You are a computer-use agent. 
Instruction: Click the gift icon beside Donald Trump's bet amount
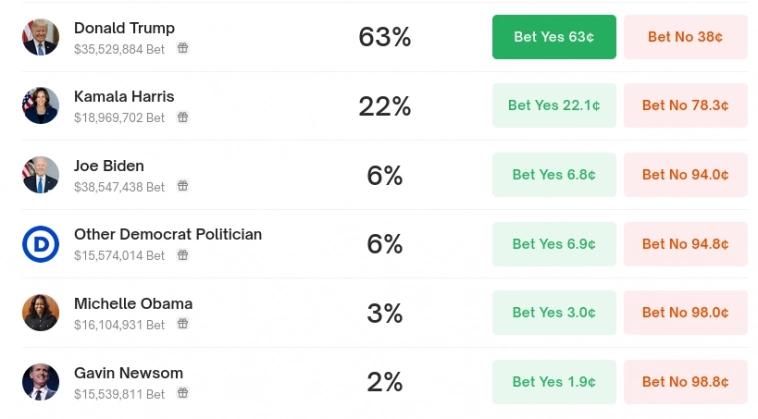183,48
